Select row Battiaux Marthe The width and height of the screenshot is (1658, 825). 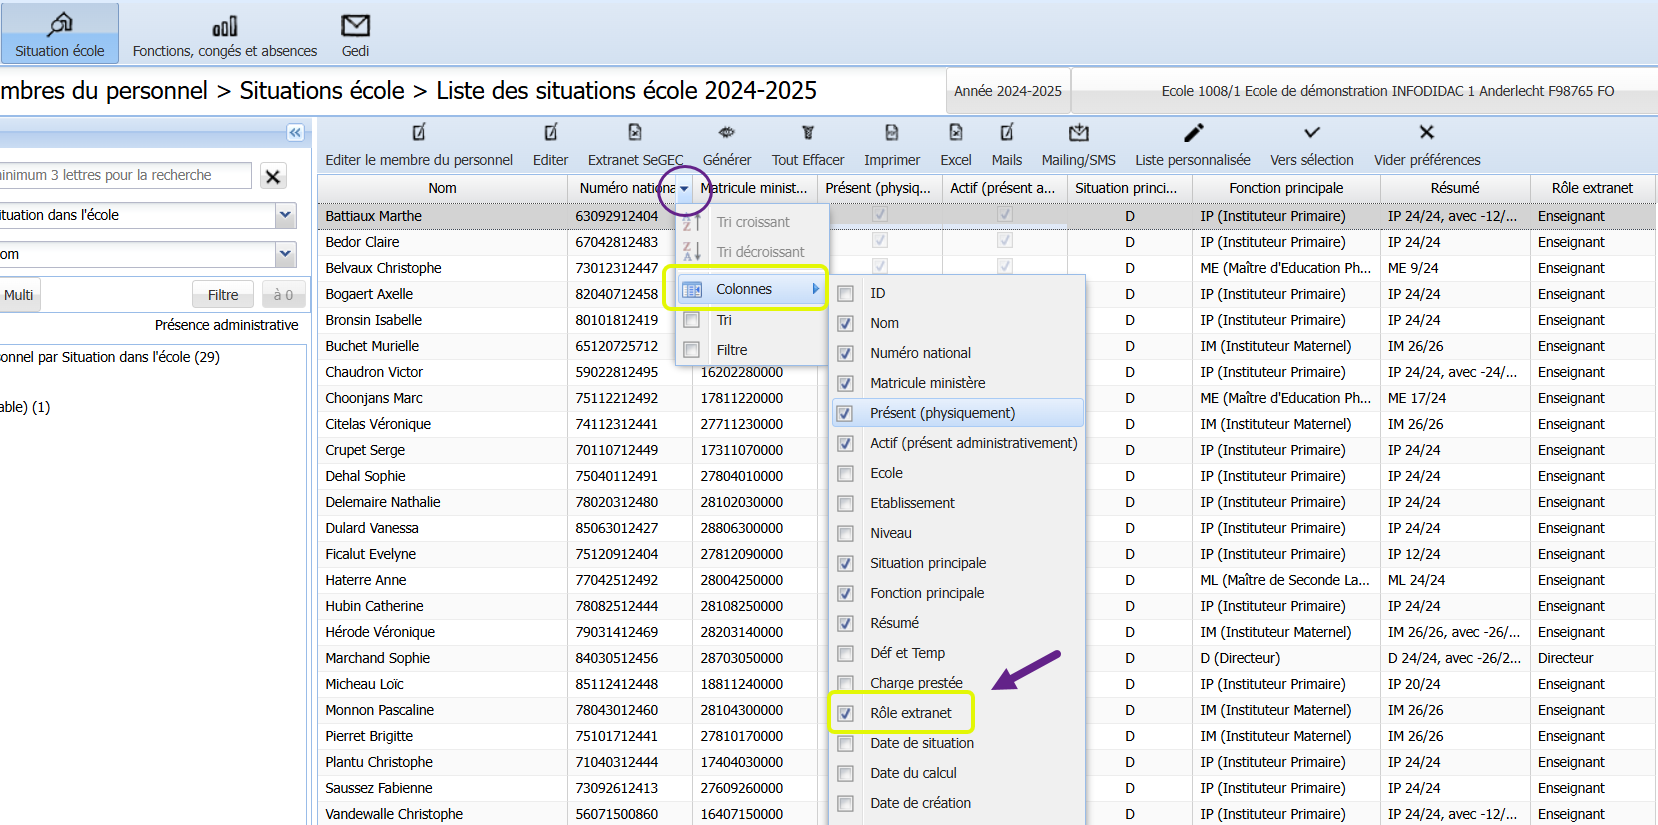coord(986,216)
